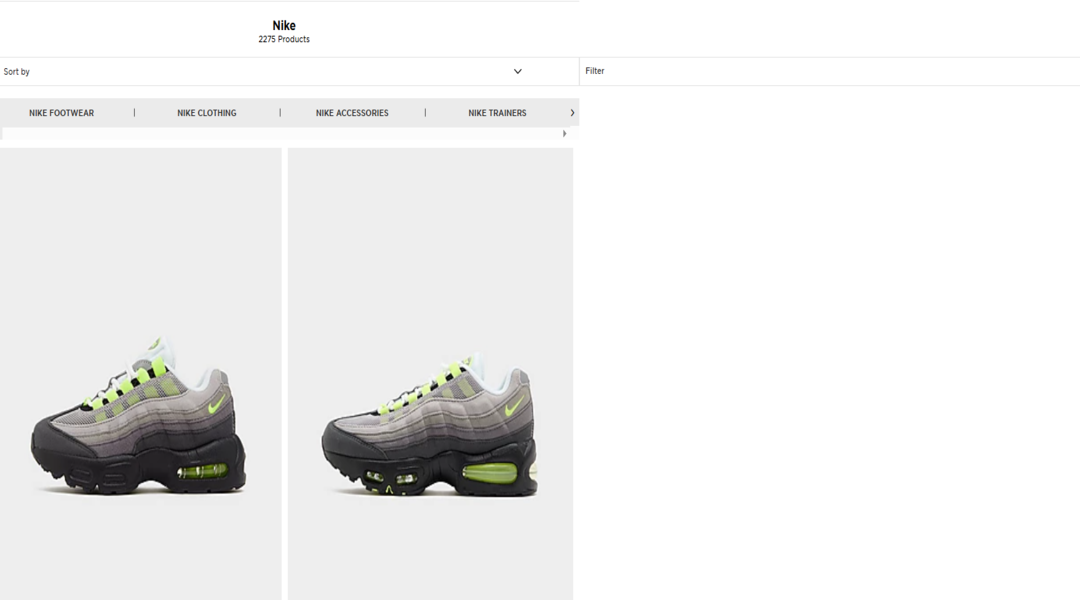Click the Sort by label text
The height and width of the screenshot is (600, 1080).
pos(17,72)
